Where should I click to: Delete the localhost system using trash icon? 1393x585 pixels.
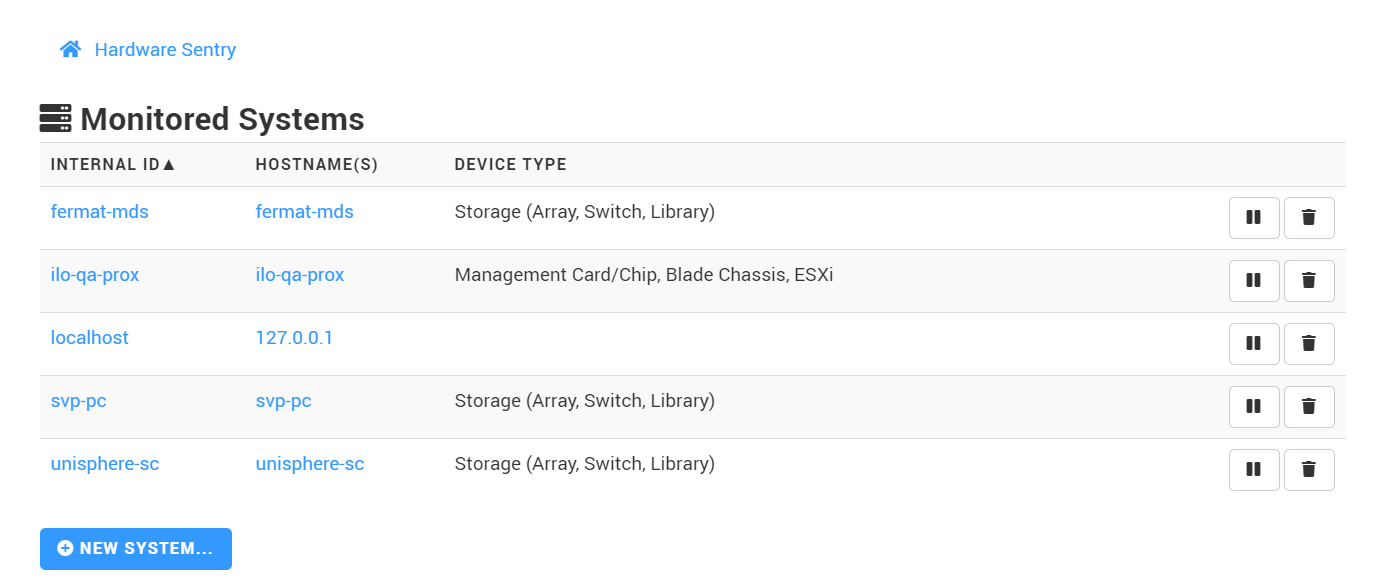pos(1309,343)
